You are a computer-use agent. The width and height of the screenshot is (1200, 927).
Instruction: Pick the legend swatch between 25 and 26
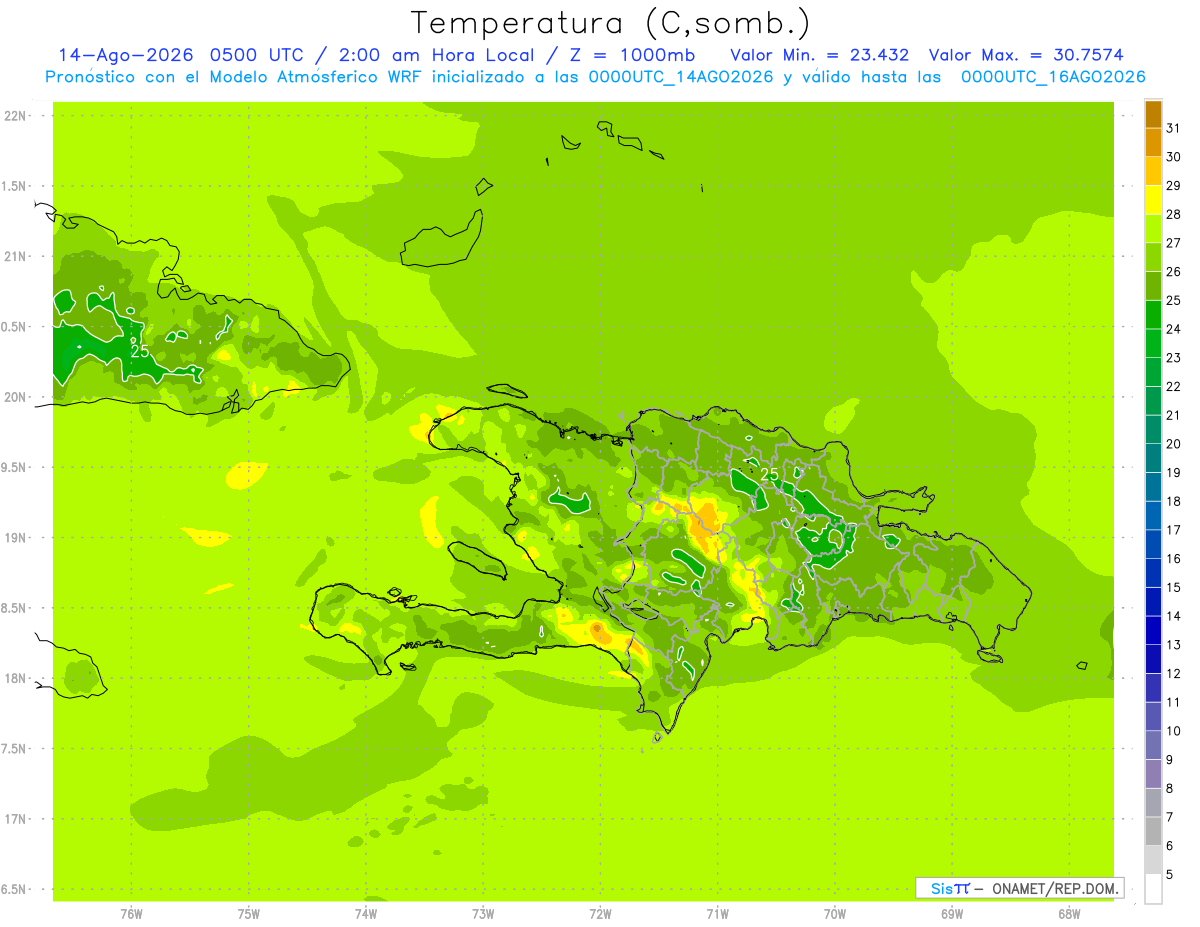click(1153, 286)
